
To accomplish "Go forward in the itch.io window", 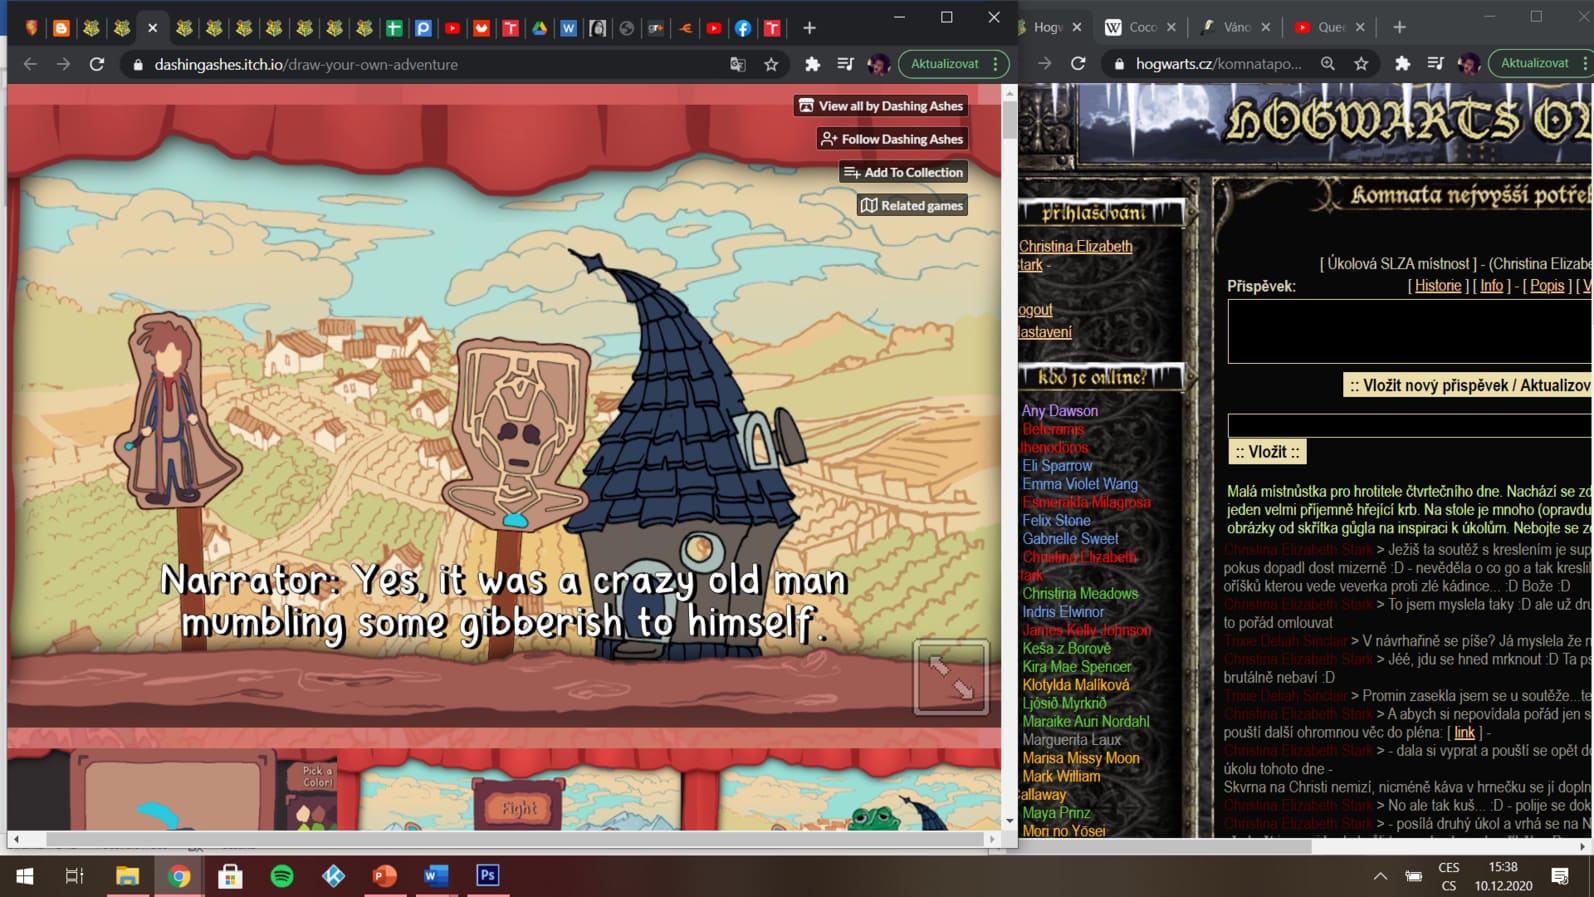I will point(63,64).
